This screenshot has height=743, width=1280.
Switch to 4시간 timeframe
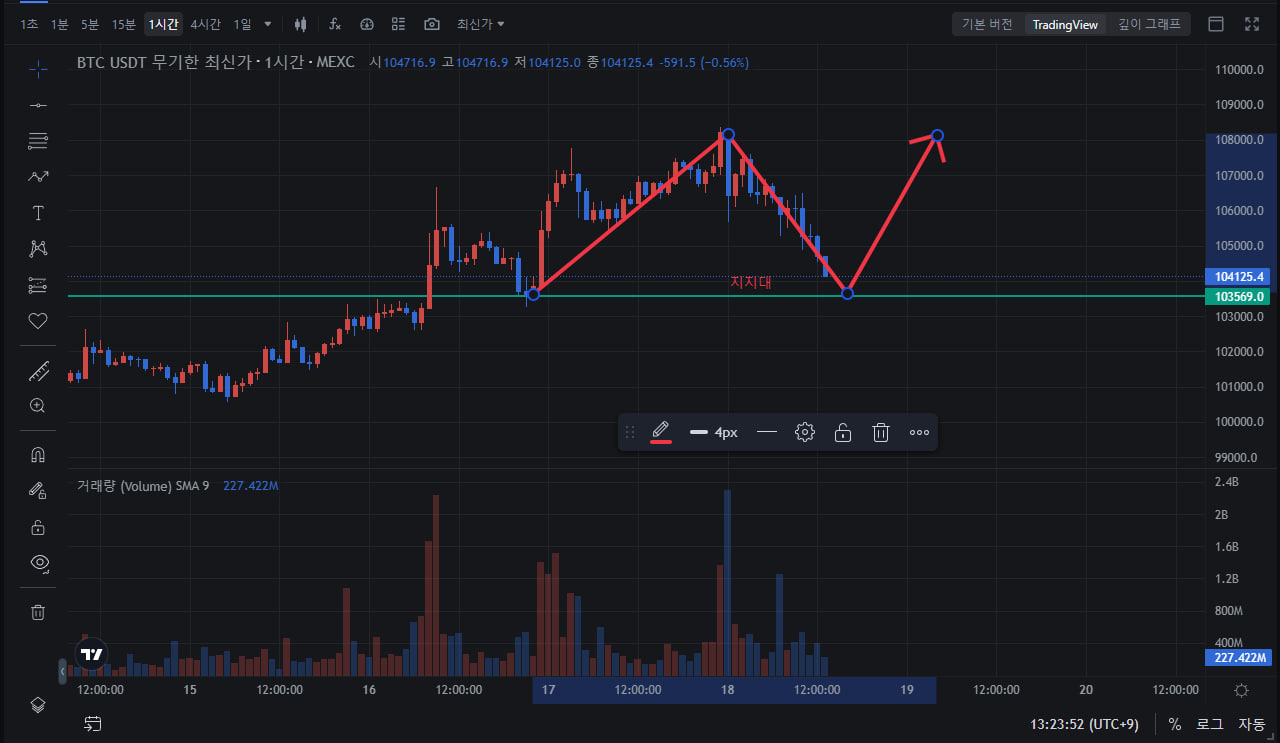pyautogui.click(x=206, y=24)
